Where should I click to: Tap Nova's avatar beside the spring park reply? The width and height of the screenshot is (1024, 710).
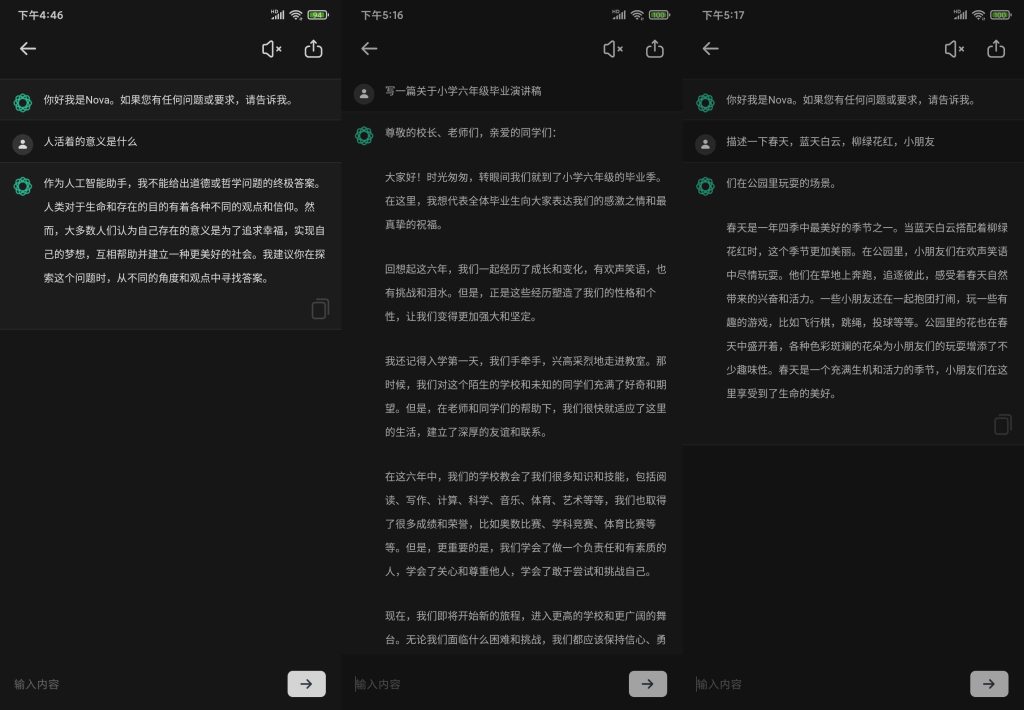705,184
